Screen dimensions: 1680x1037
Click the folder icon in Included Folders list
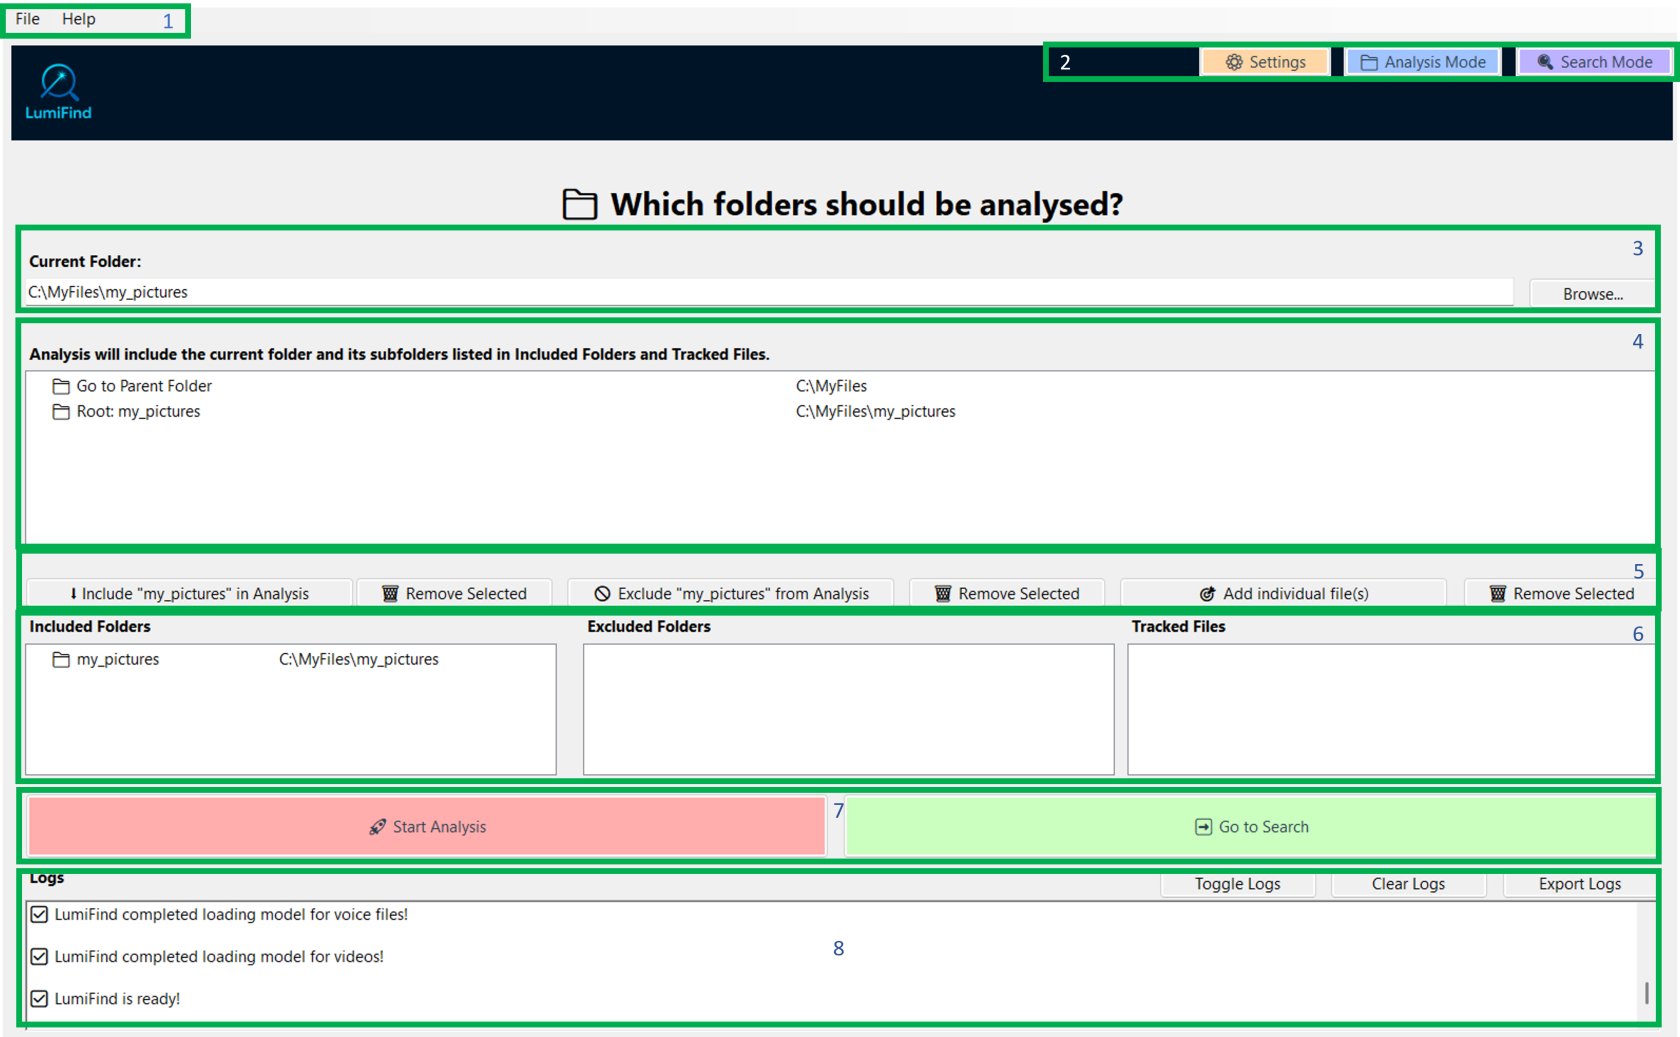pyautogui.click(x=61, y=659)
